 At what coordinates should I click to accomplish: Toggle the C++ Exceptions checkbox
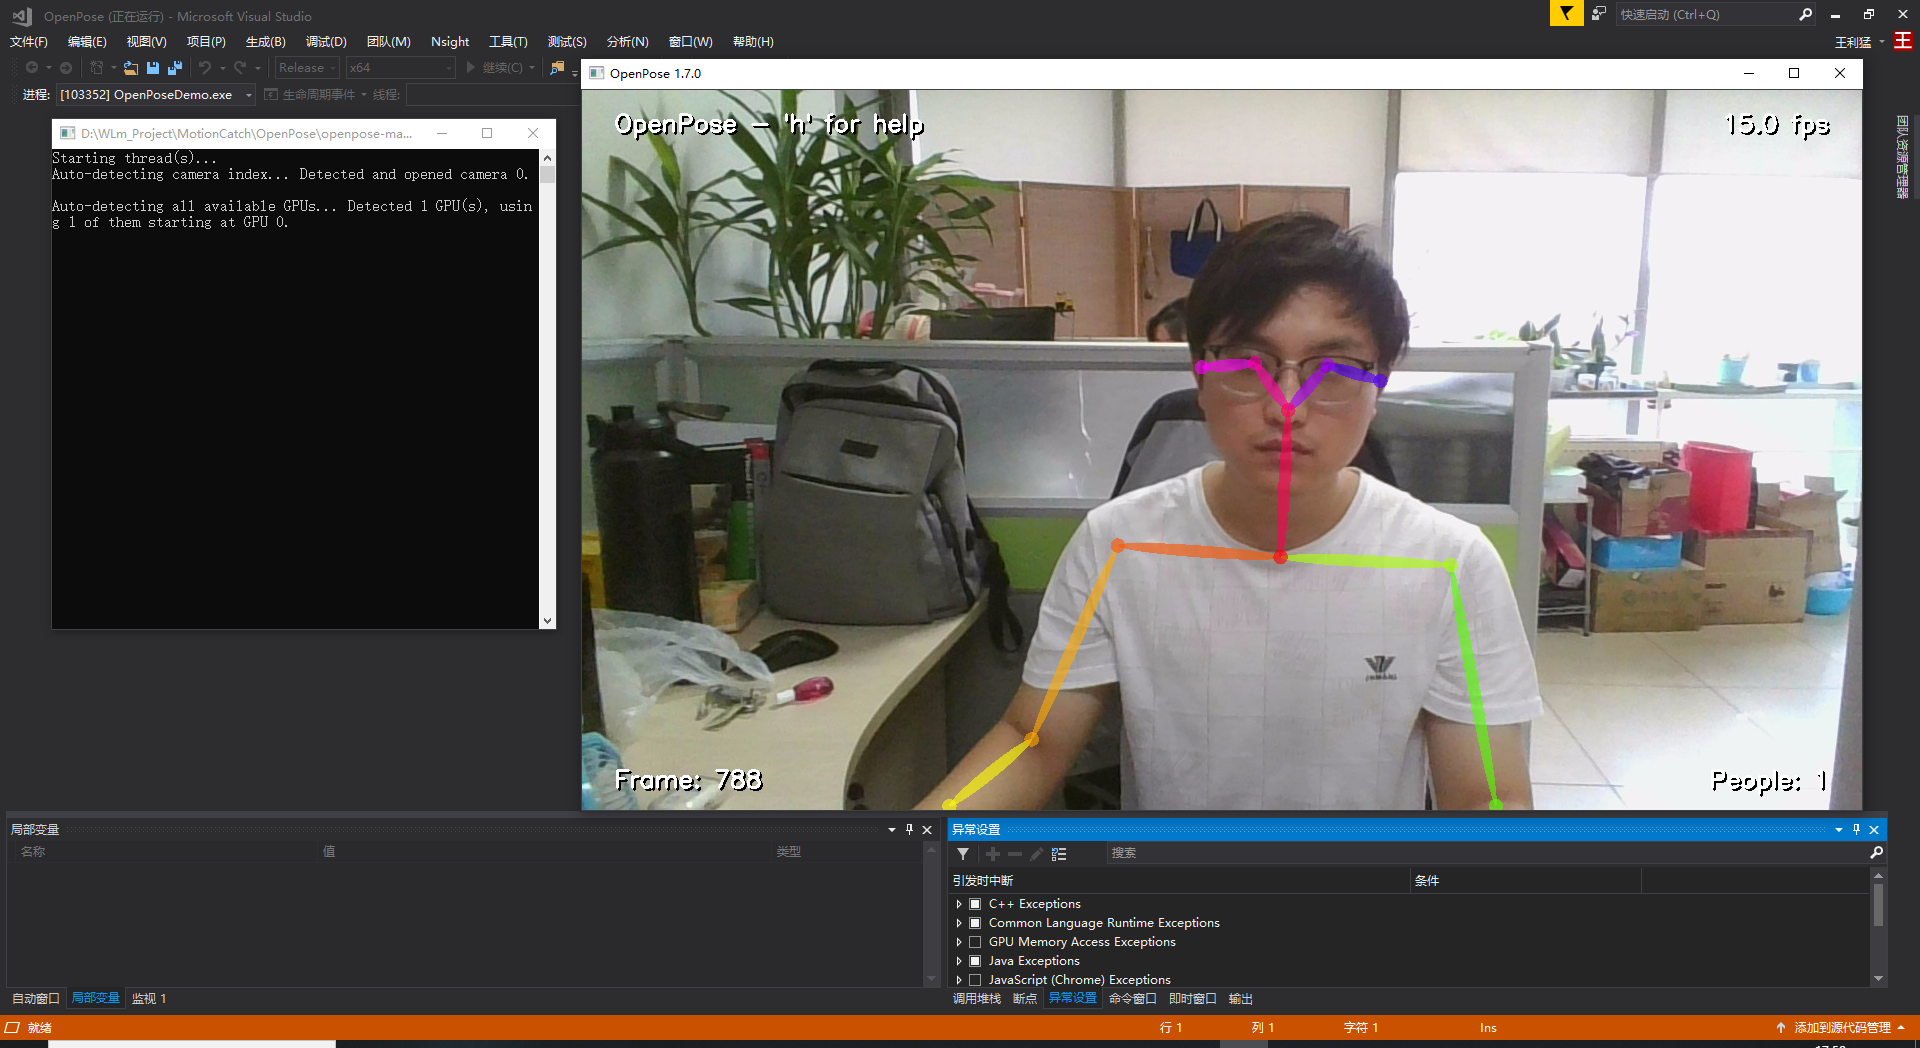tap(975, 904)
